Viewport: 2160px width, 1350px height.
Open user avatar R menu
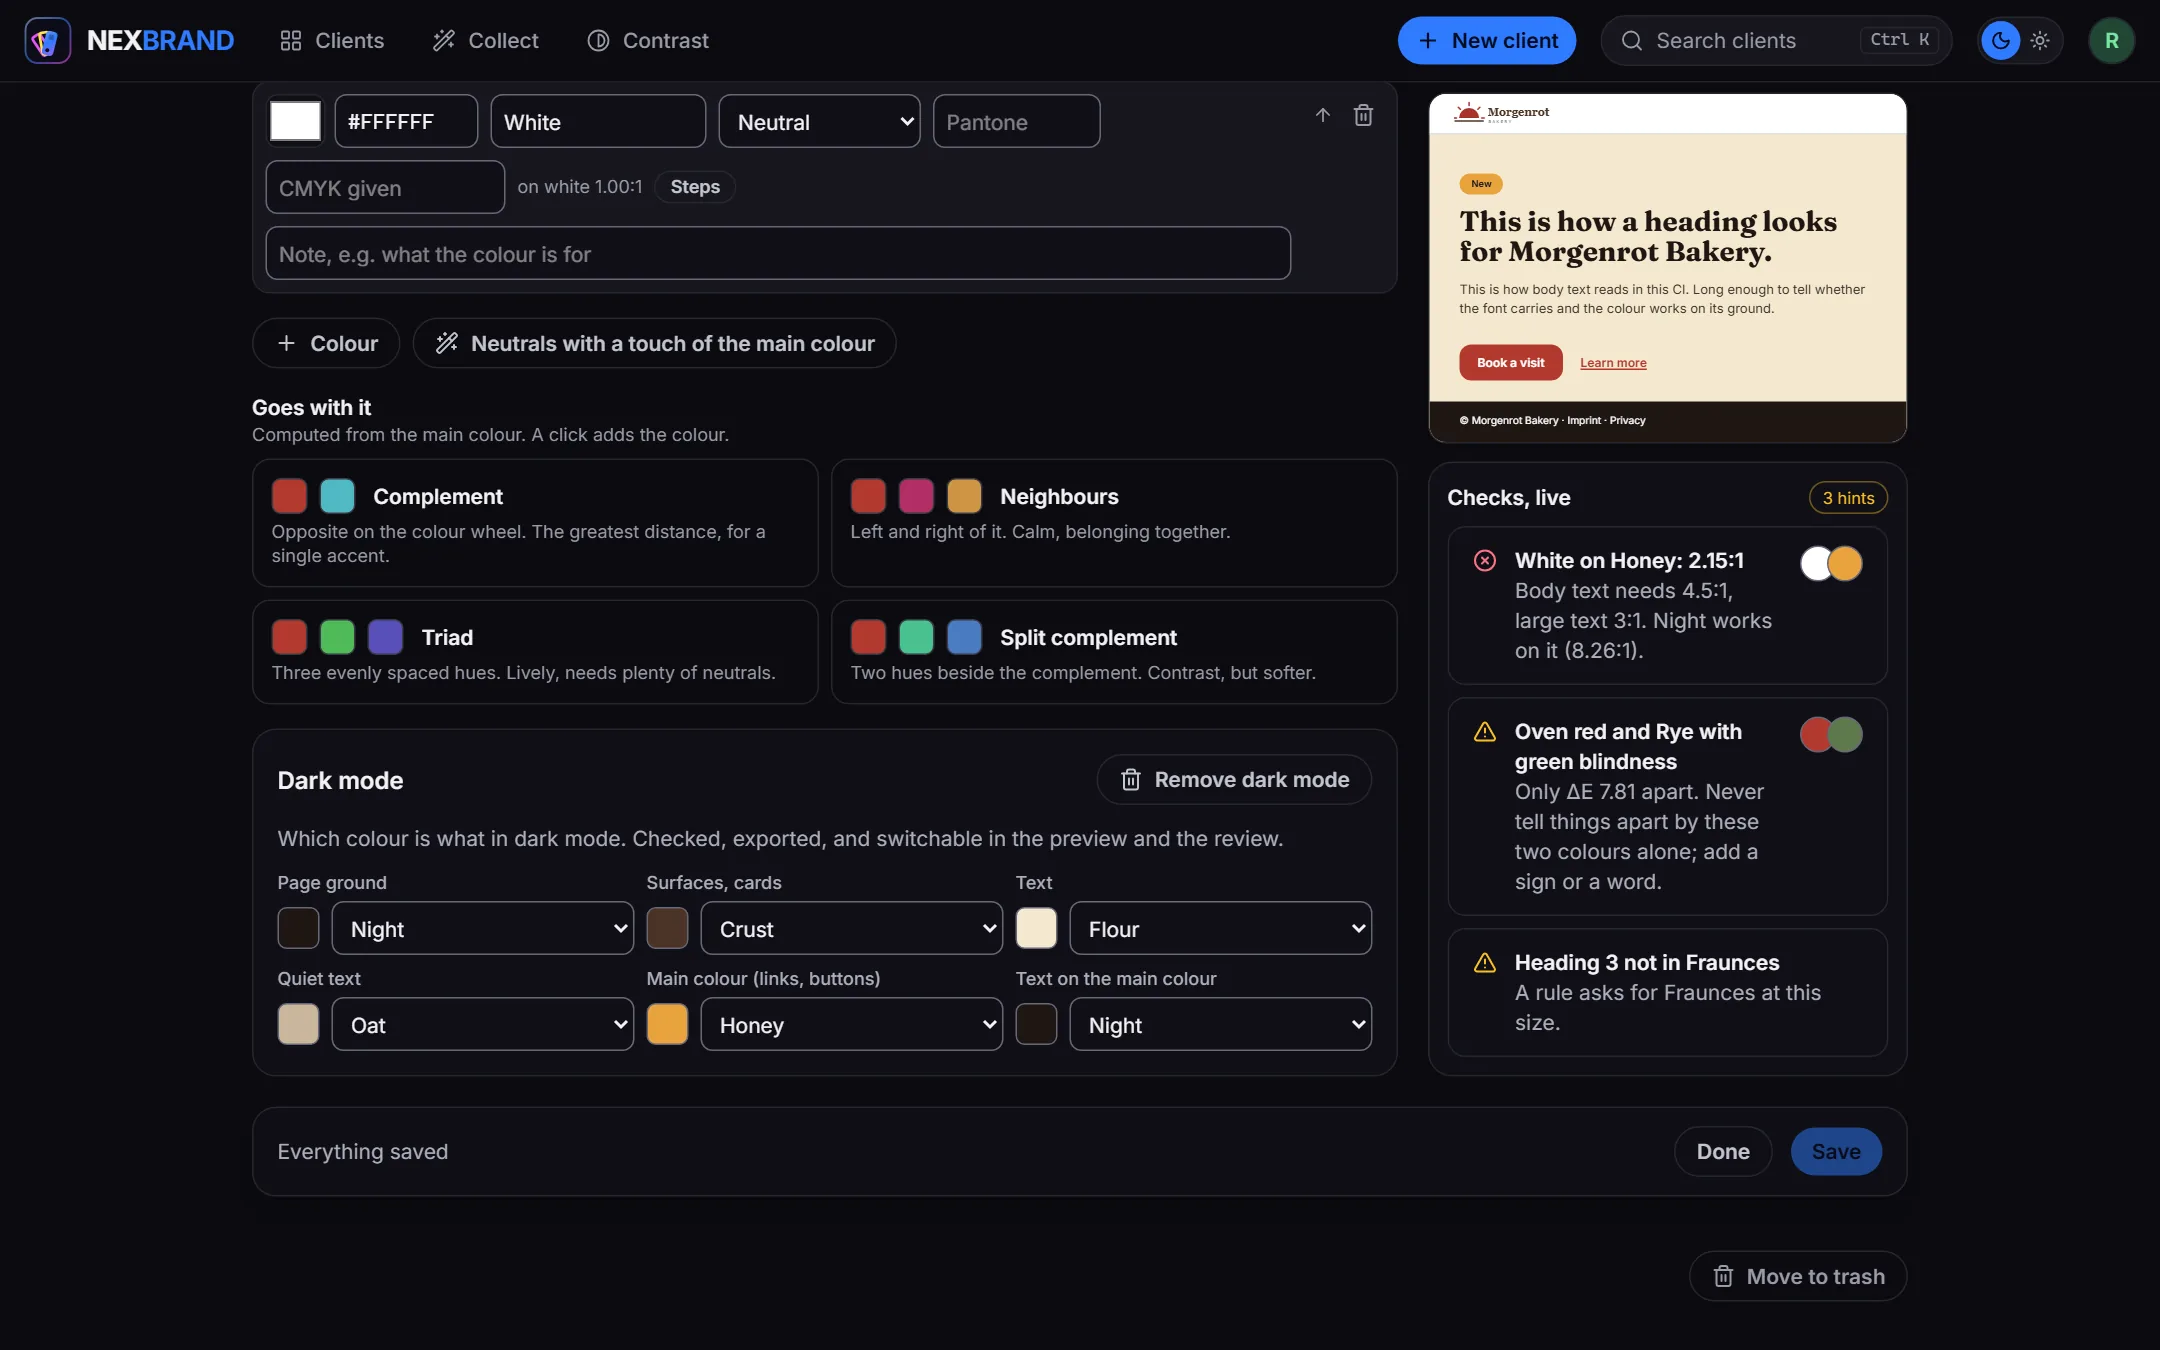pos(2111,41)
